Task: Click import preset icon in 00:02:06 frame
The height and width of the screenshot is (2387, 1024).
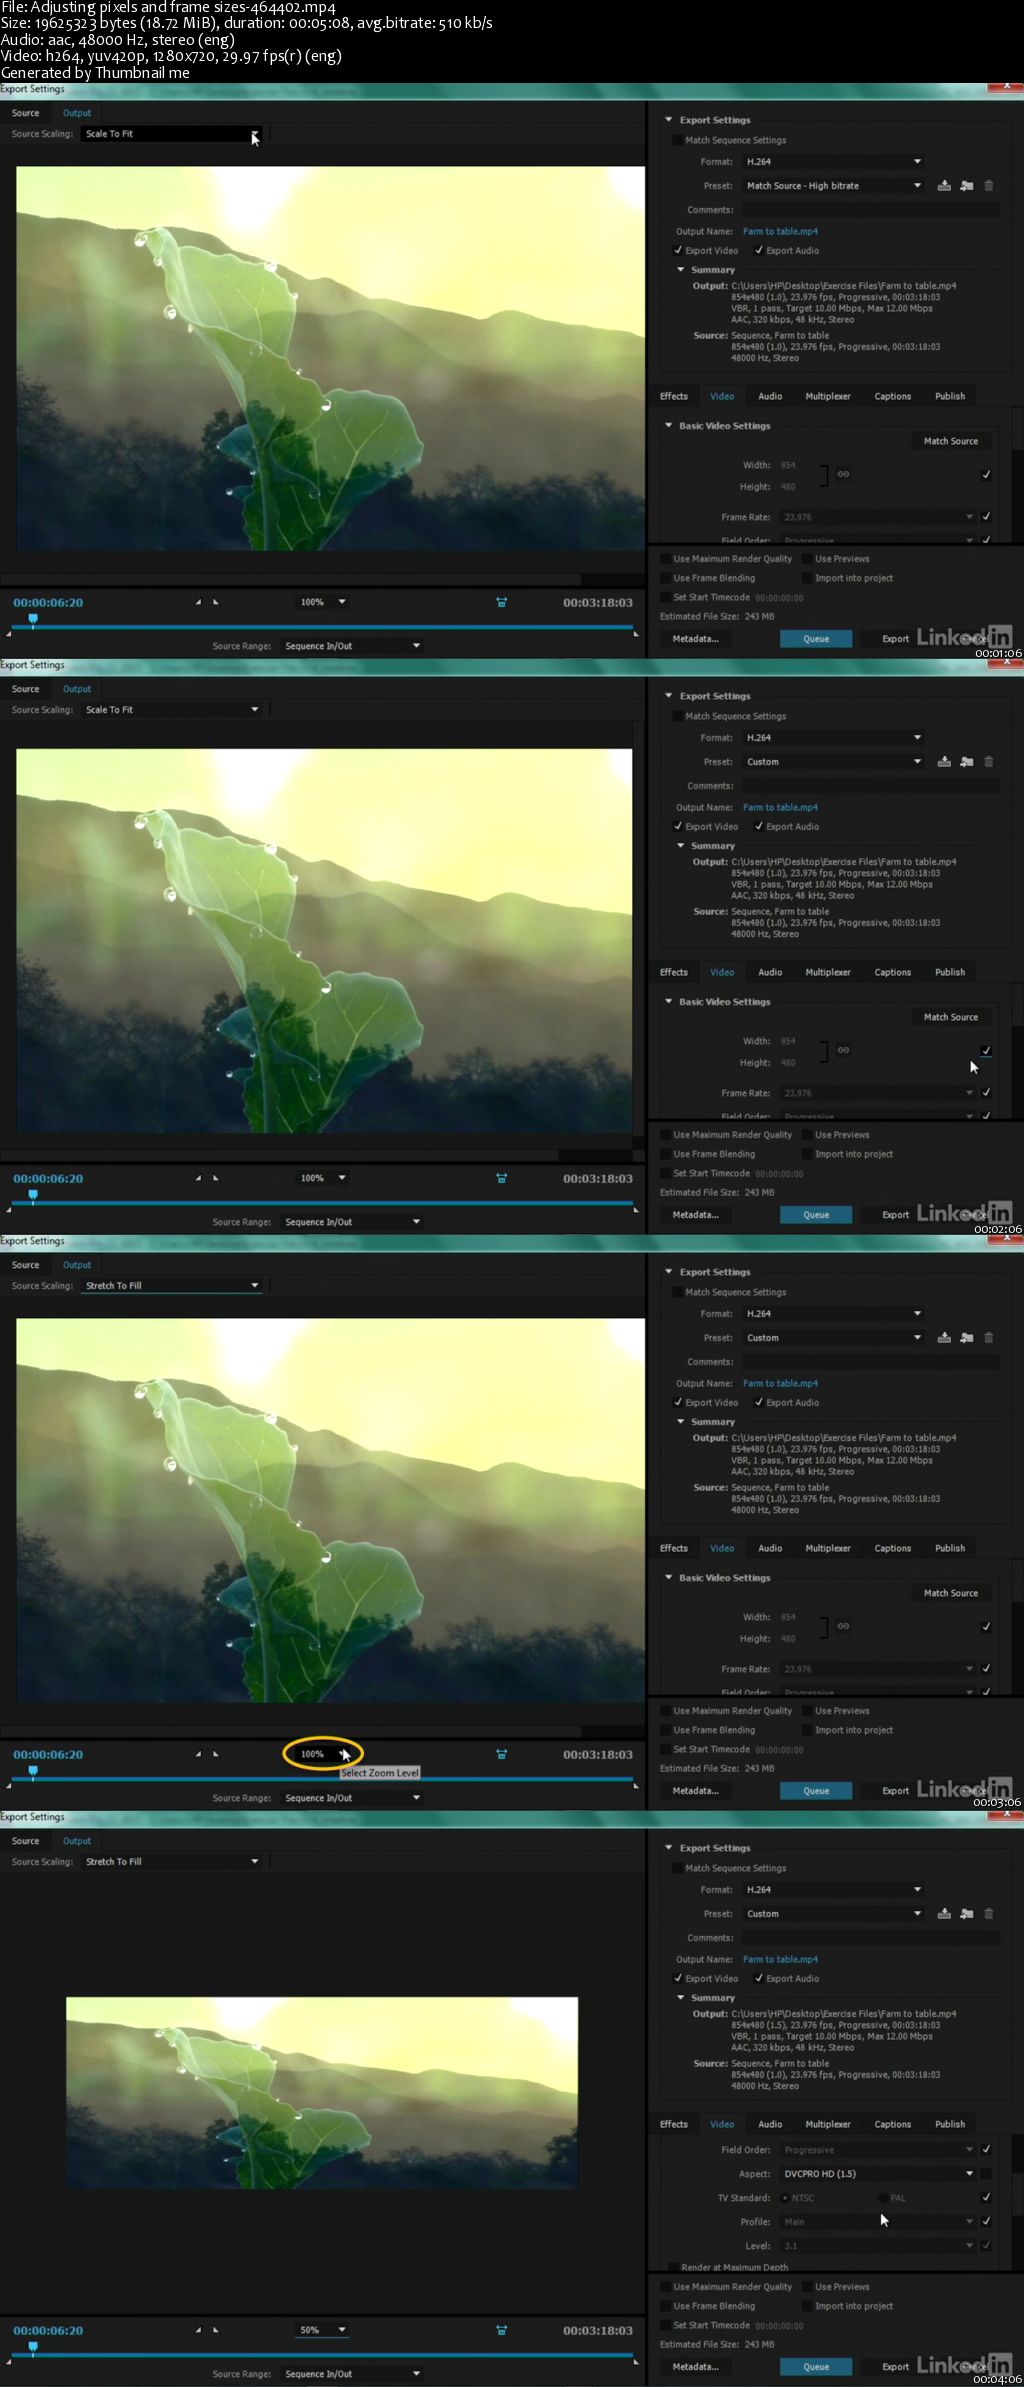Action: (967, 762)
